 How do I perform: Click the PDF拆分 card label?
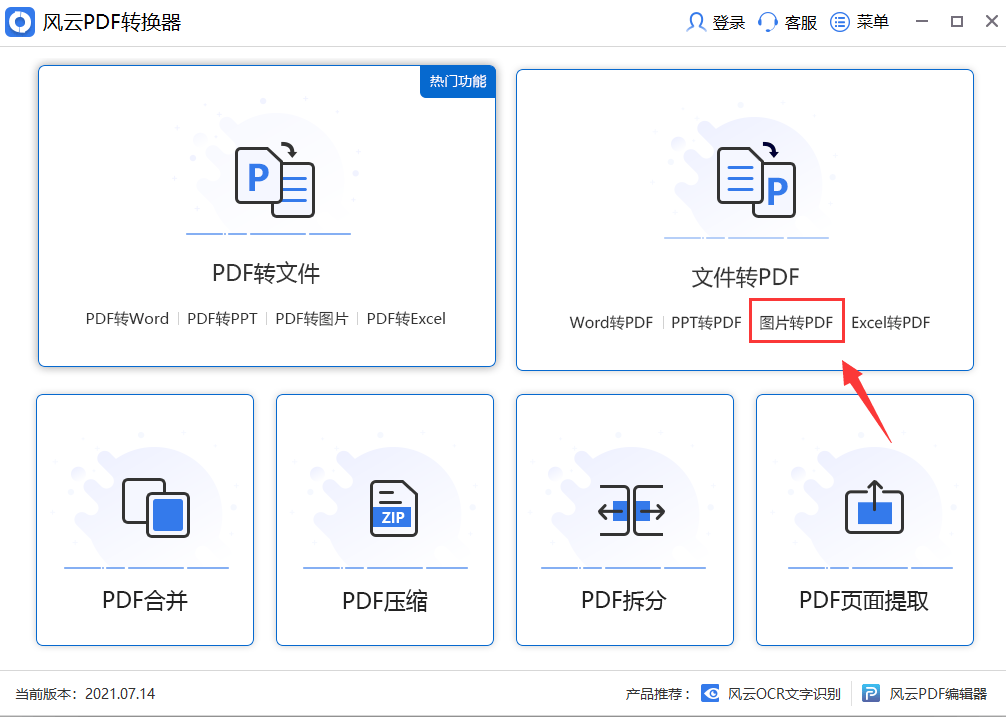624,601
